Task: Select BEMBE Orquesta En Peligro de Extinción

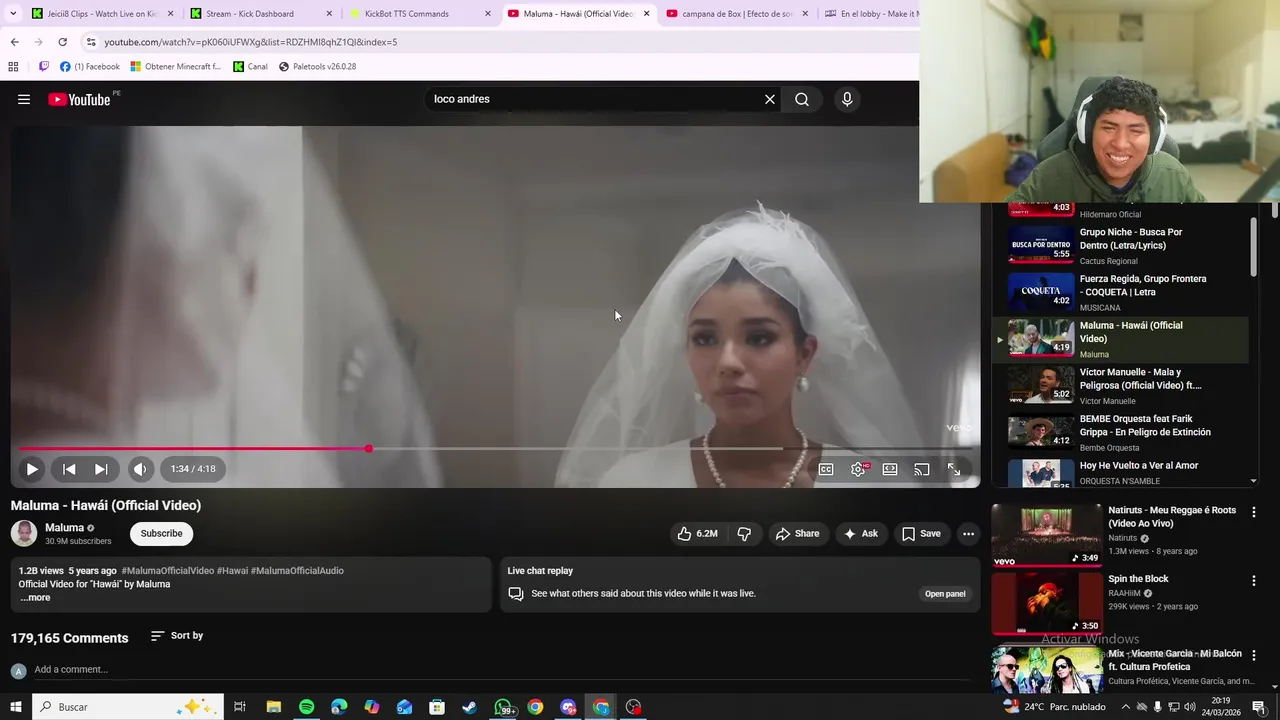Action: pyautogui.click(x=1120, y=432)
